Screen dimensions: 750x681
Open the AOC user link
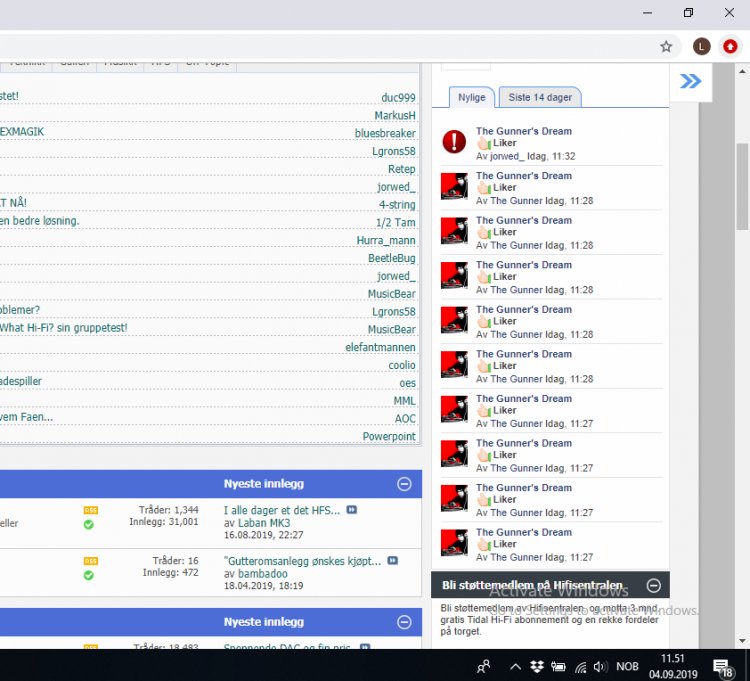click(x=405, y=418)
